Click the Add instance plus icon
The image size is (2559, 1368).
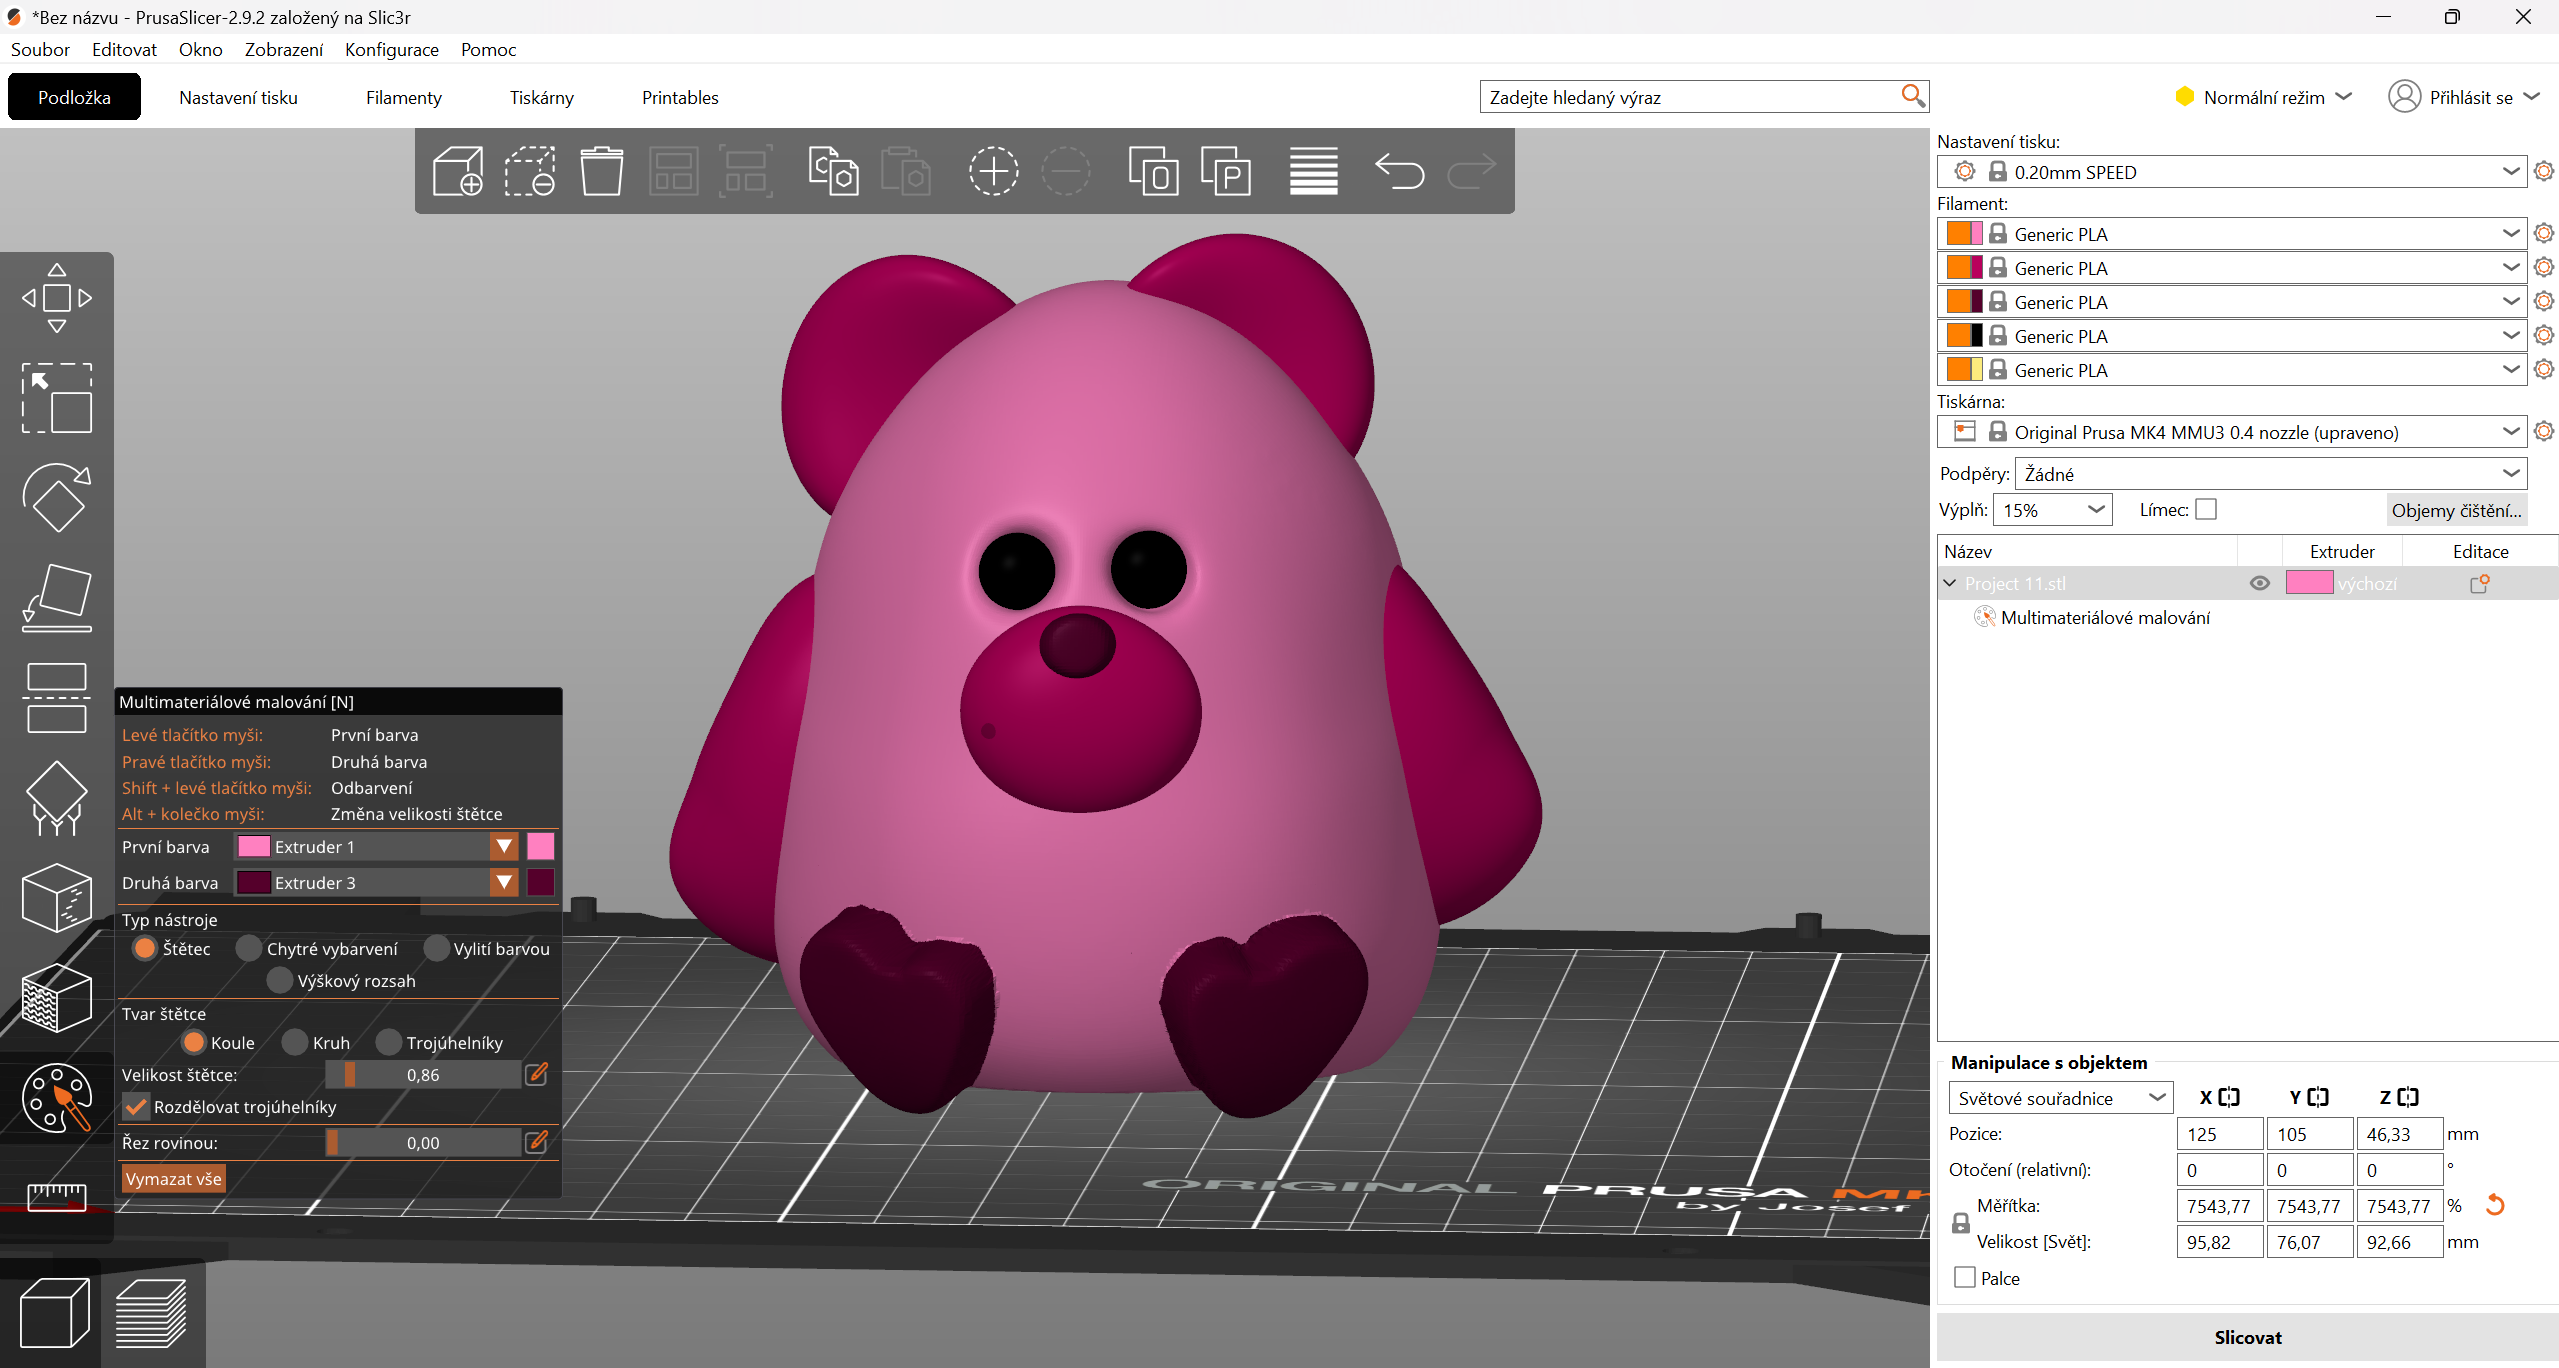click(993, 171)
